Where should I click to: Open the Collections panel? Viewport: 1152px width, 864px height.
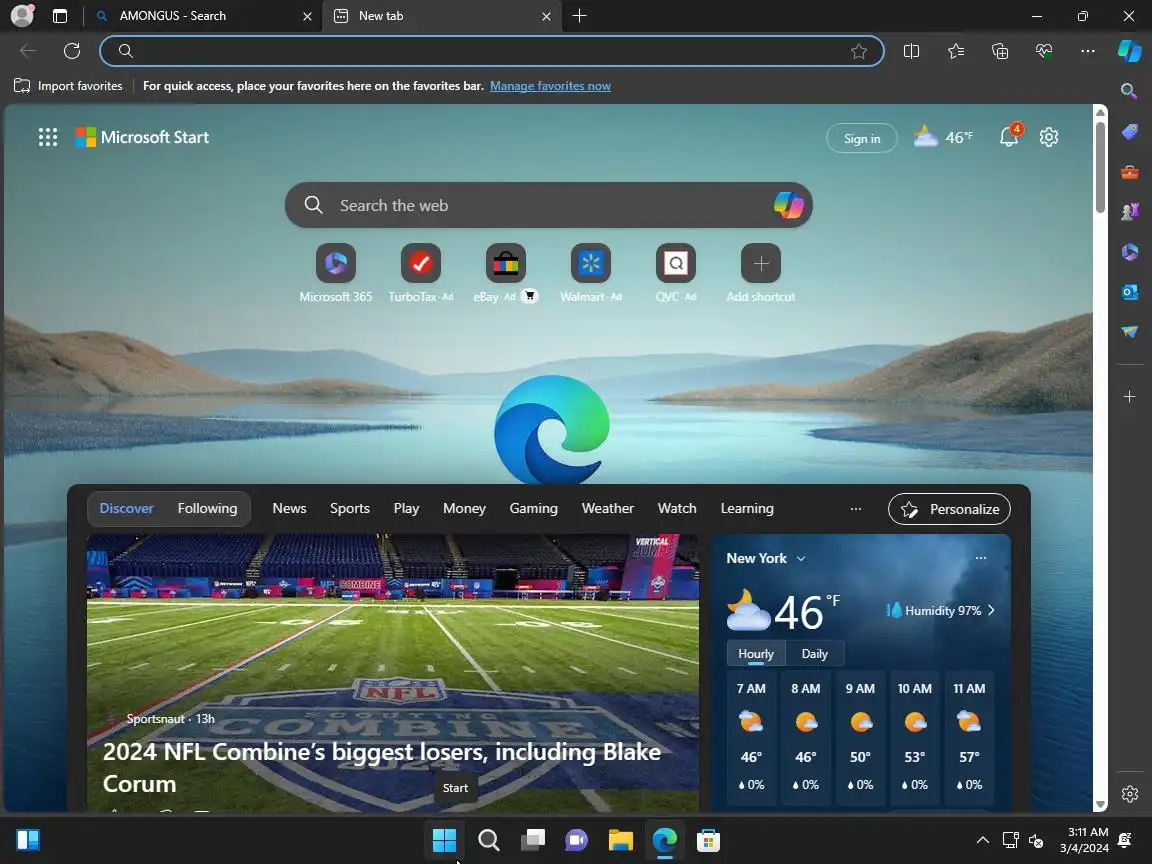click(x=1000, y=51)
